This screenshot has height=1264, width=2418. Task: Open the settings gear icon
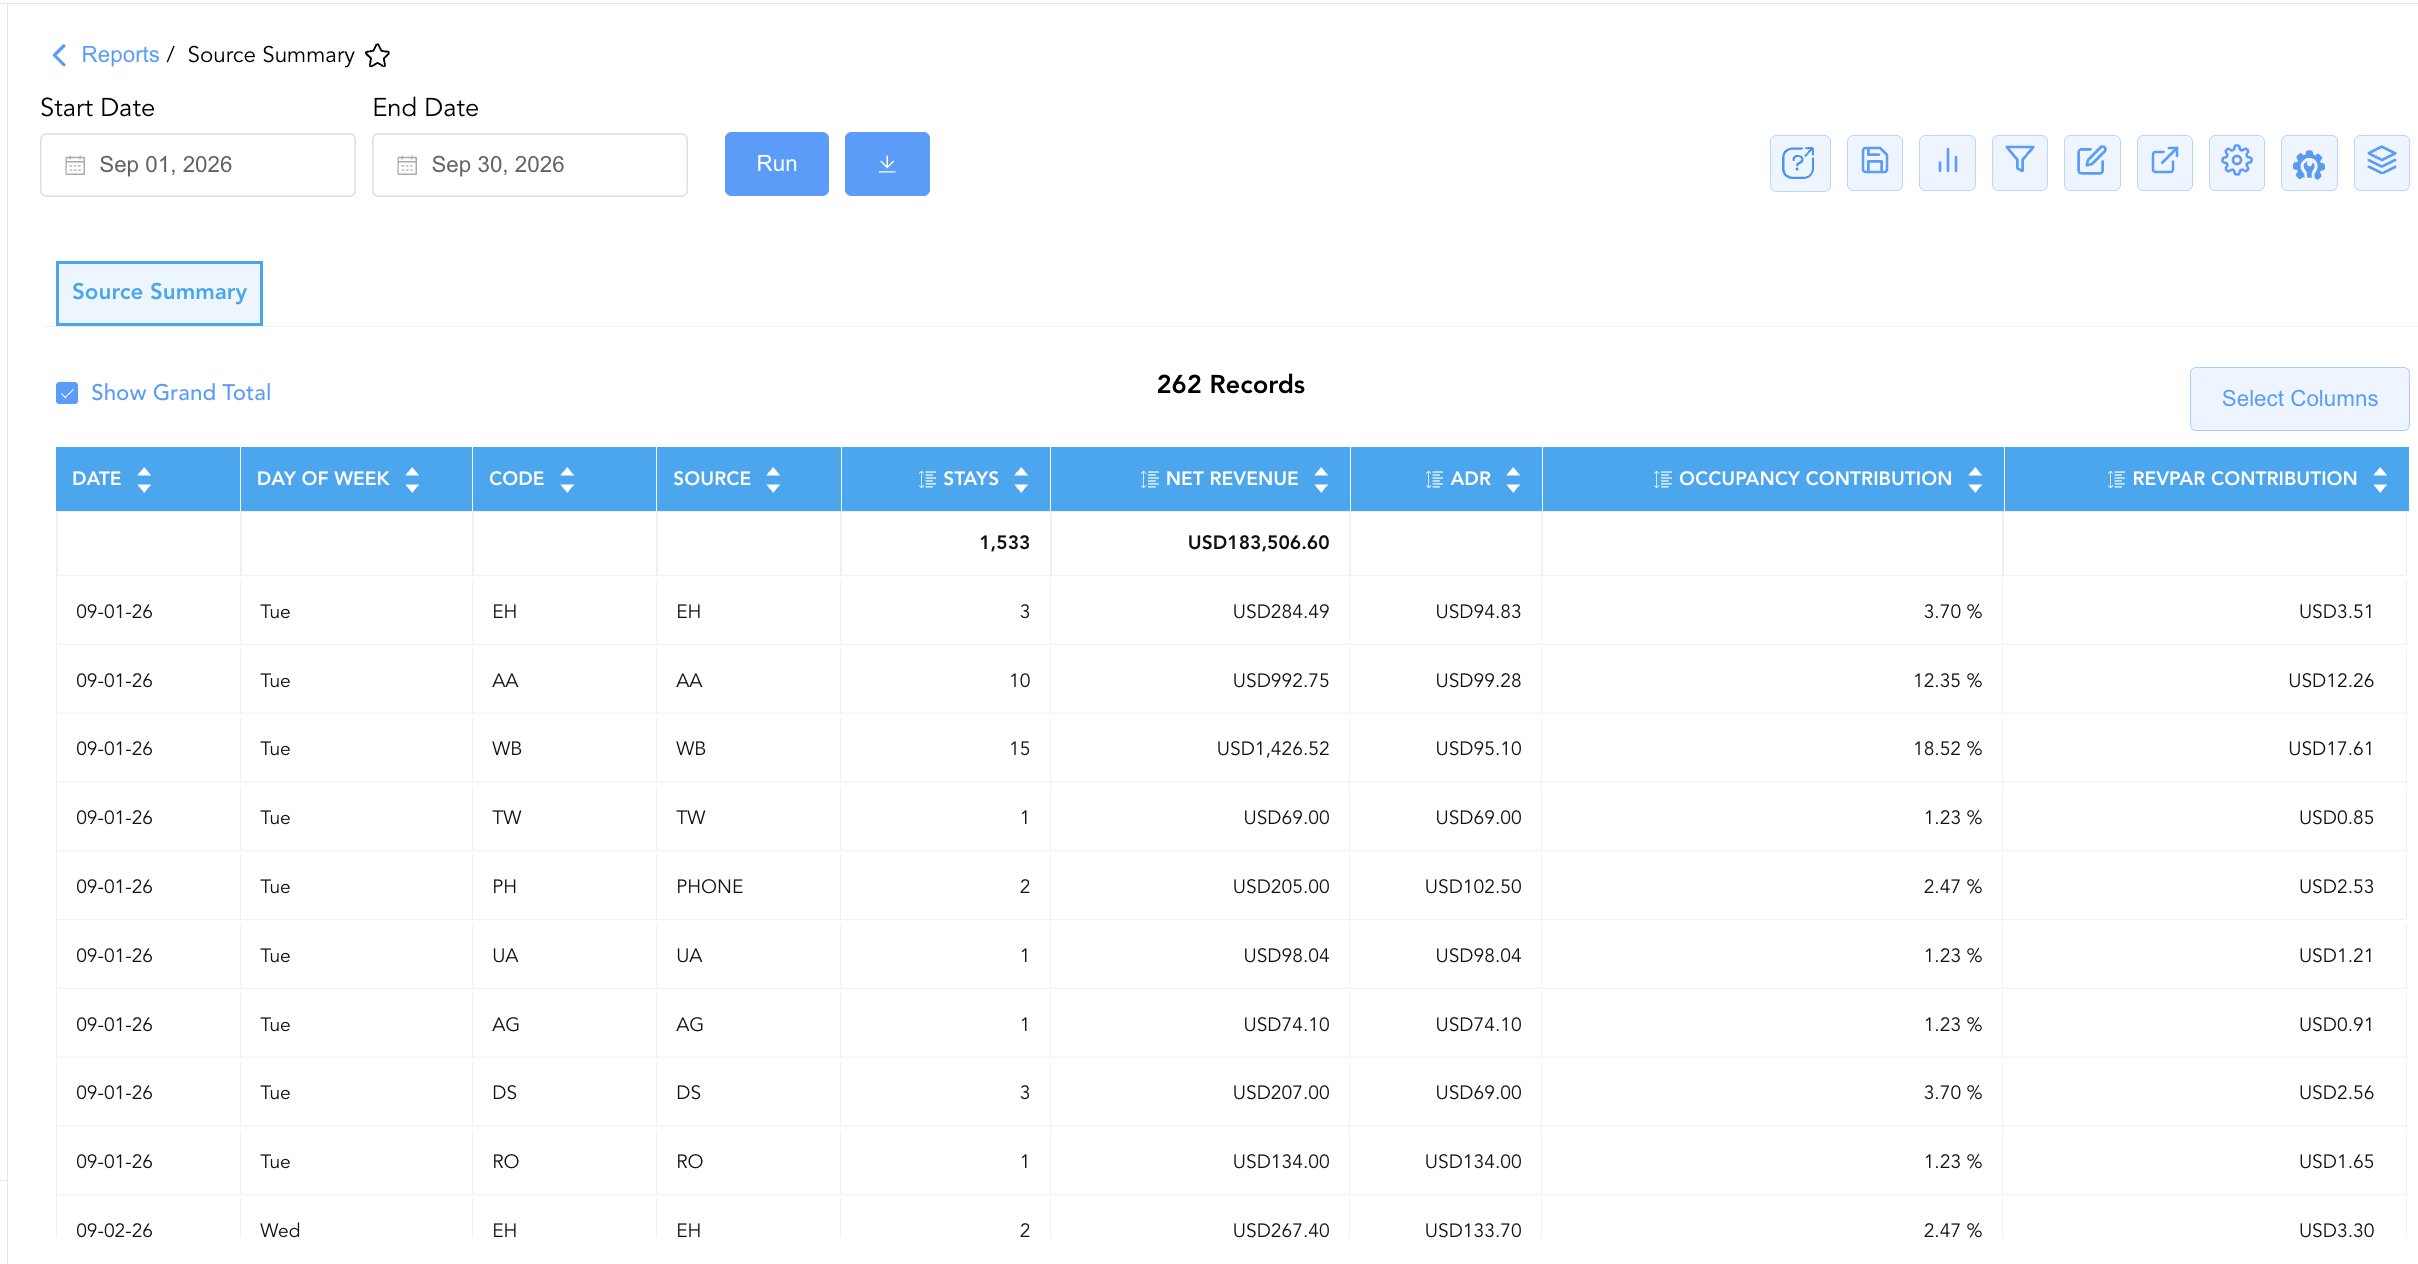point(2237,162)
